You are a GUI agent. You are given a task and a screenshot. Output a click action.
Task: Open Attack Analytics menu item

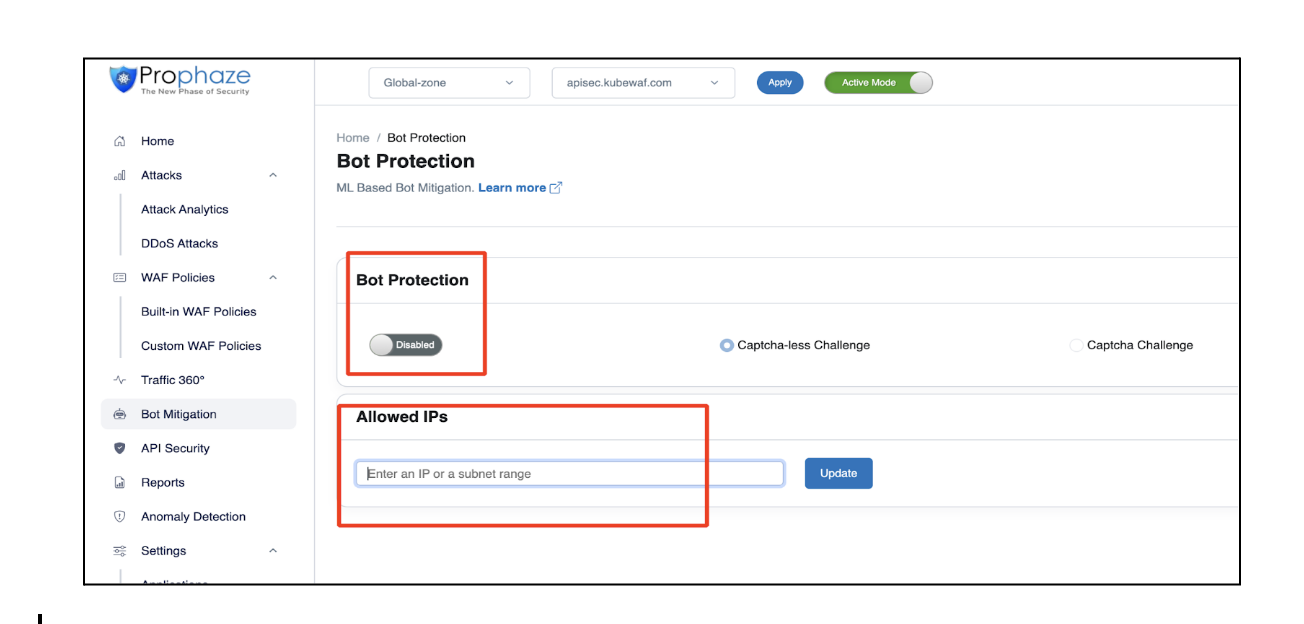pyautogui.click(x=185, y=210)
